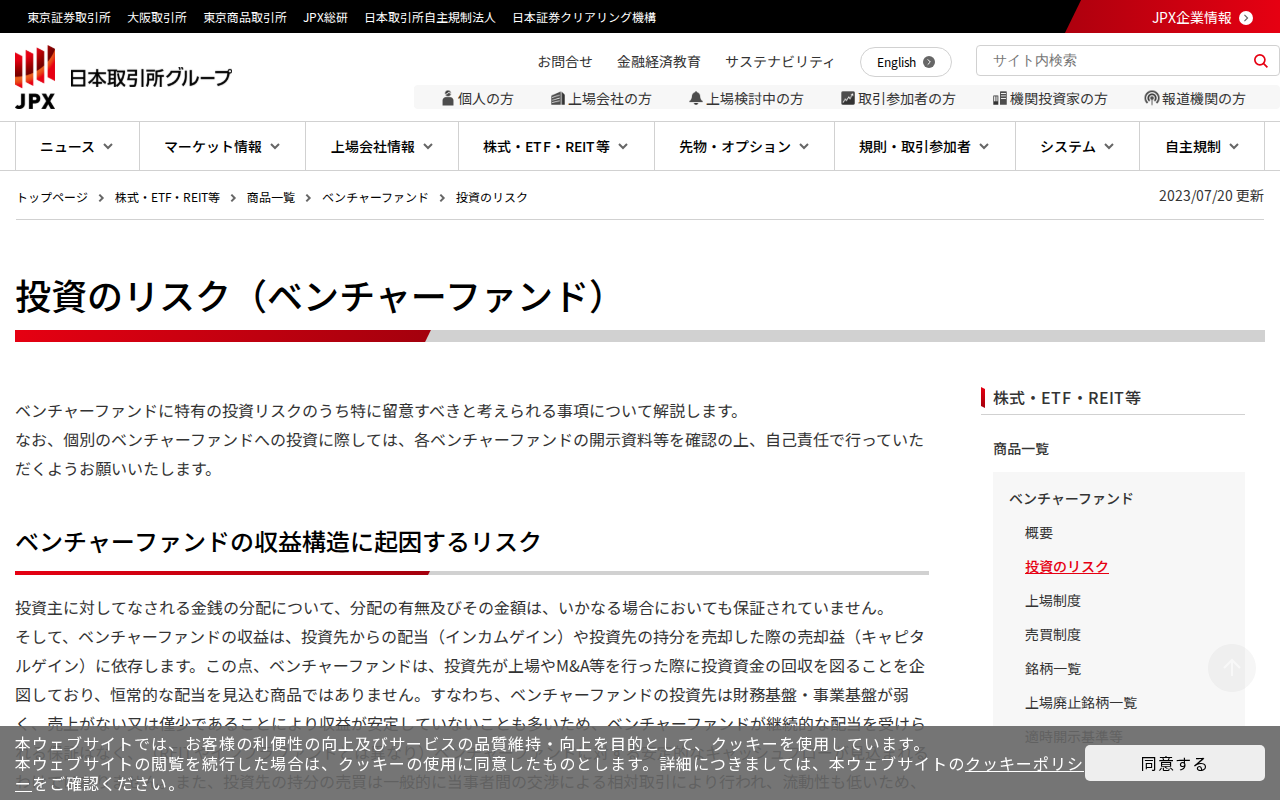
Task: Click the ベンチャーファンドの収益構造に起因するリスク heading
Action: click(279, 542)
